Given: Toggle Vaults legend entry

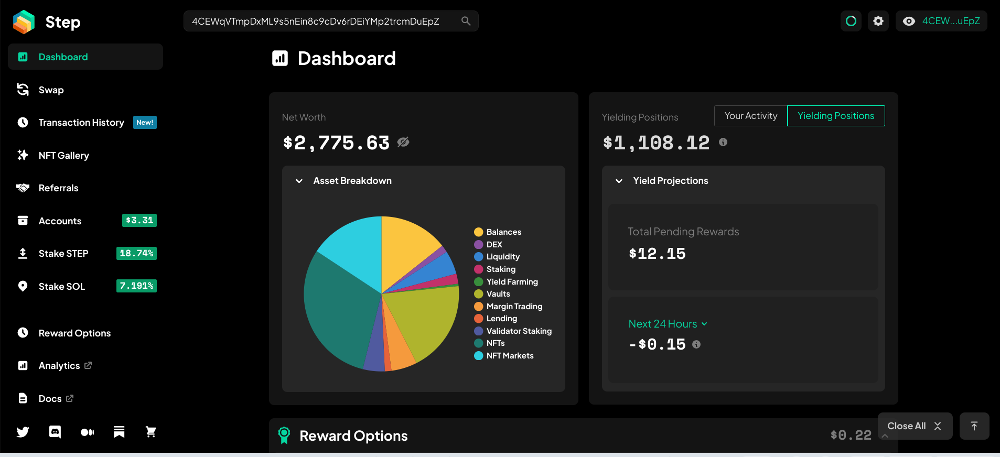Looking at the screenshot, I should coord(492,294).
